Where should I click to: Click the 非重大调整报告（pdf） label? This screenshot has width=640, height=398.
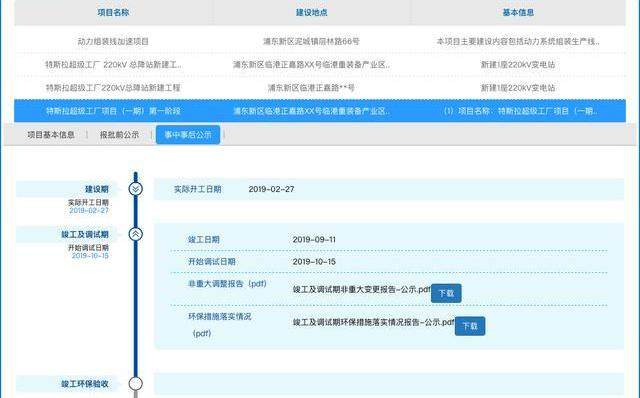click(x=227, y=284)
